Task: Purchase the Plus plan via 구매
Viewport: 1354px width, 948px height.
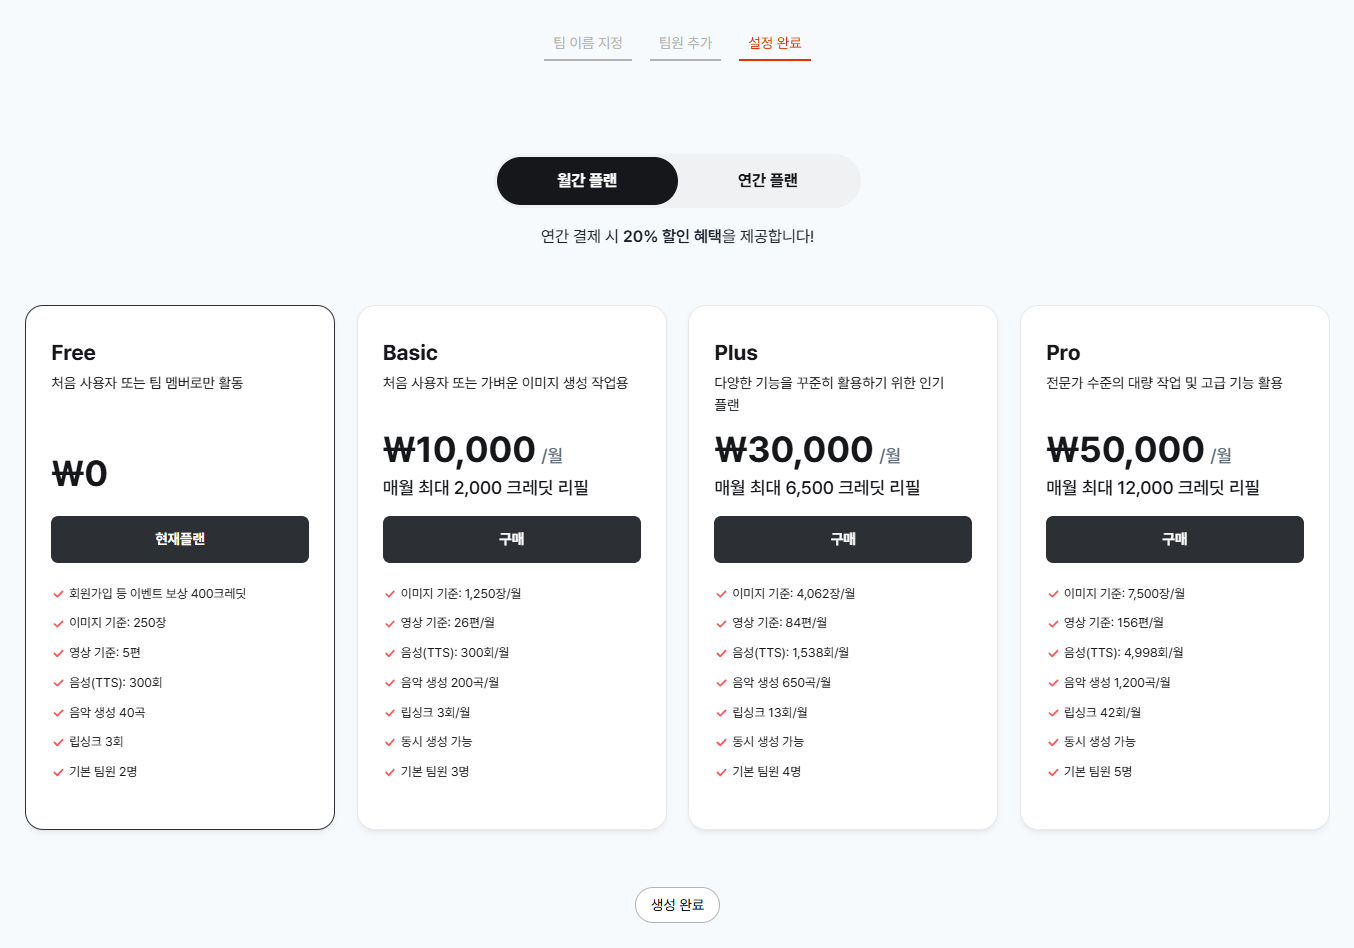Action: (843, 539)
